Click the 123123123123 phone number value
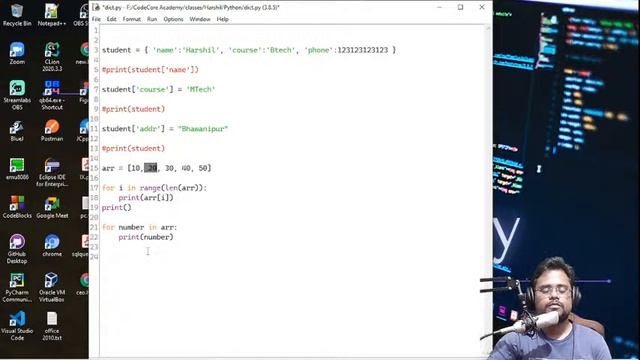This screenshot has height=360, width=640. [362, 50]
